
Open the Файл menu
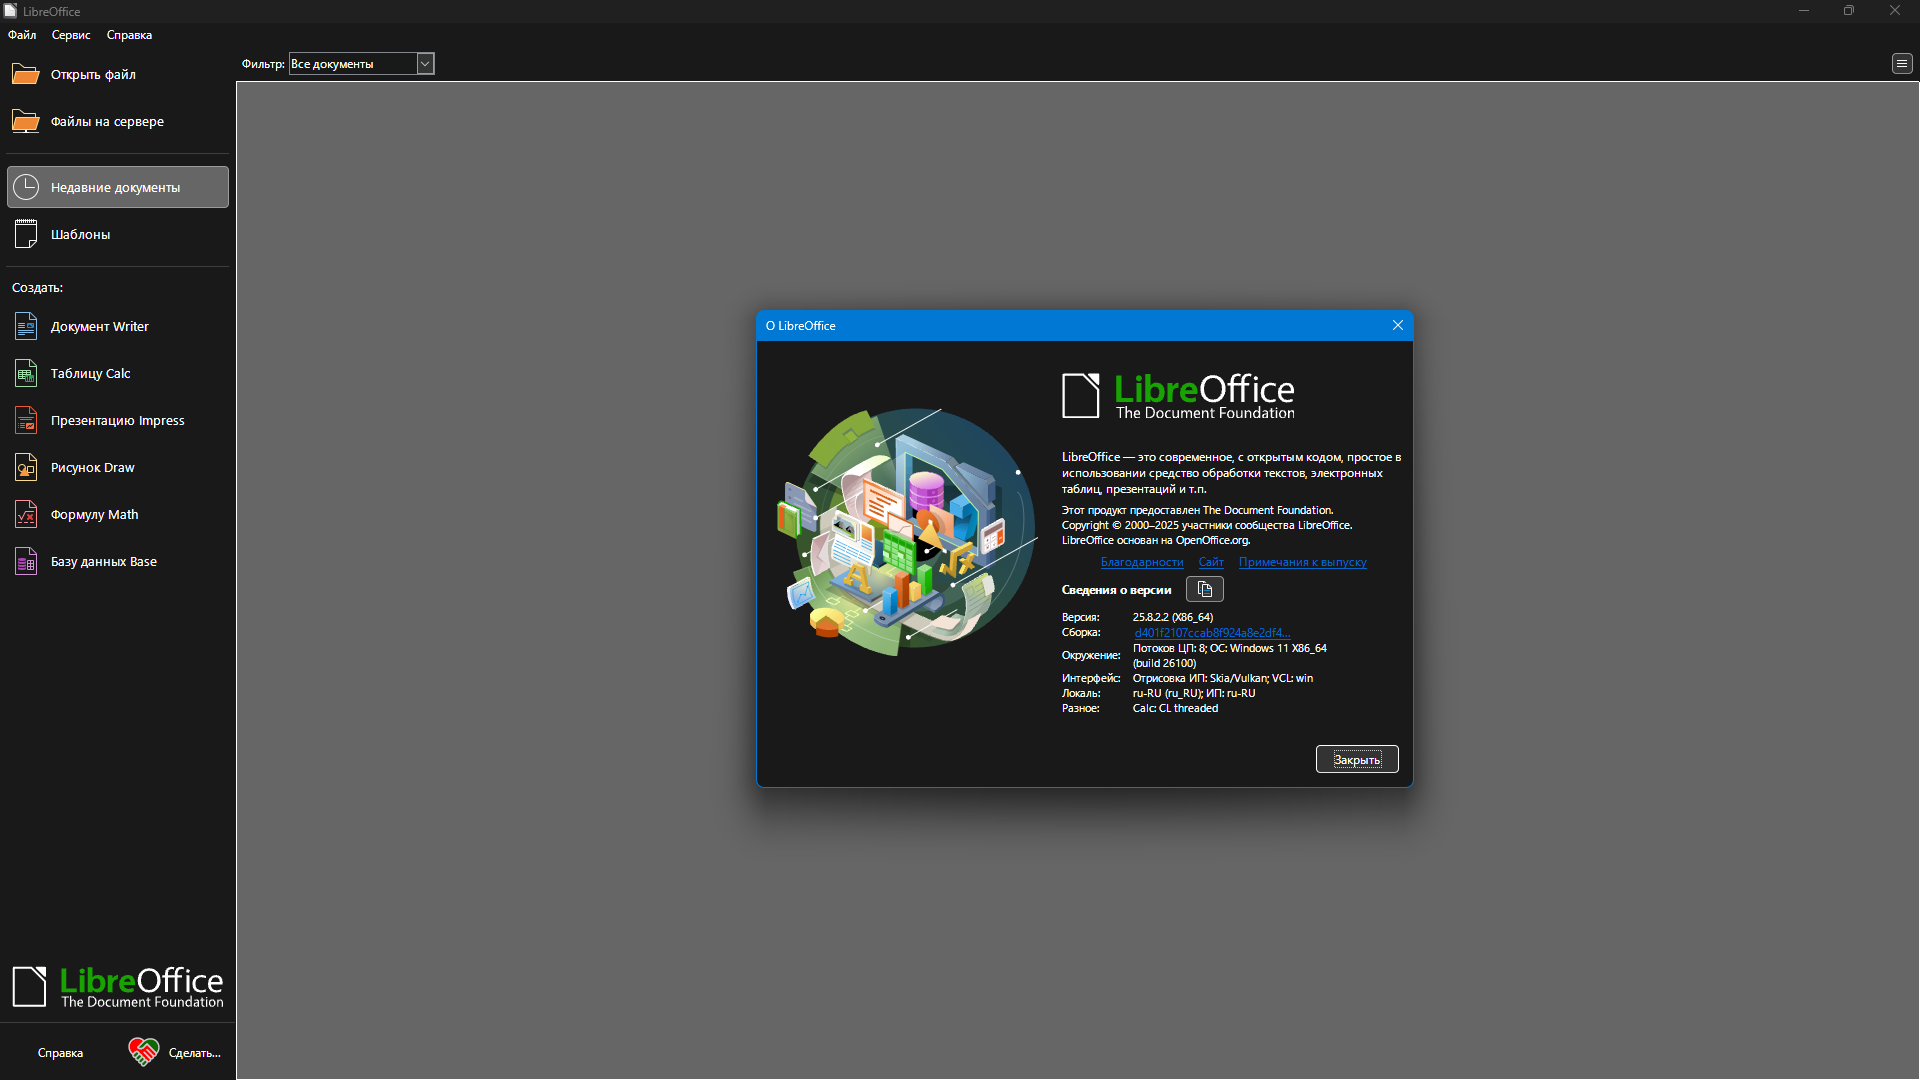tap(22, 35)
